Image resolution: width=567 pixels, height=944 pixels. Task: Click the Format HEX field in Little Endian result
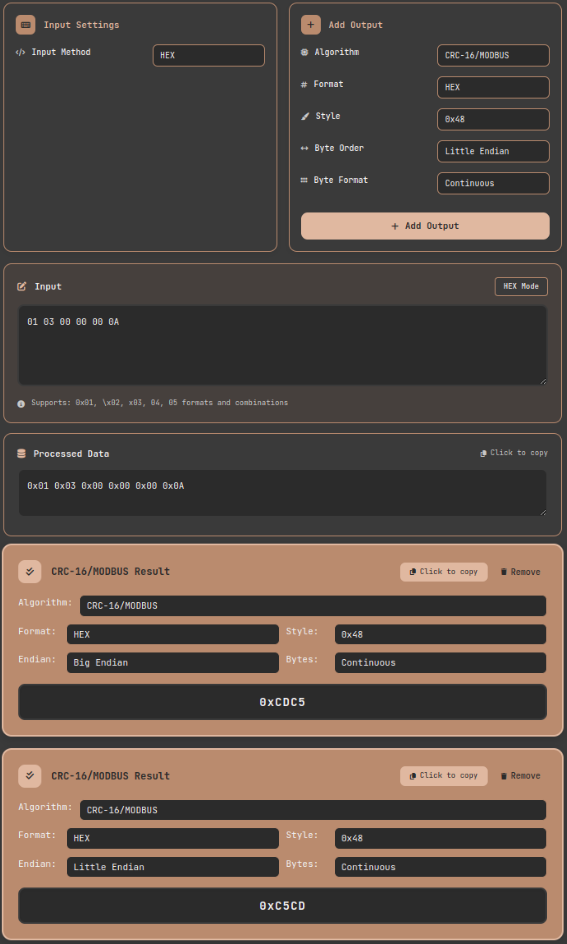[173, 838]
